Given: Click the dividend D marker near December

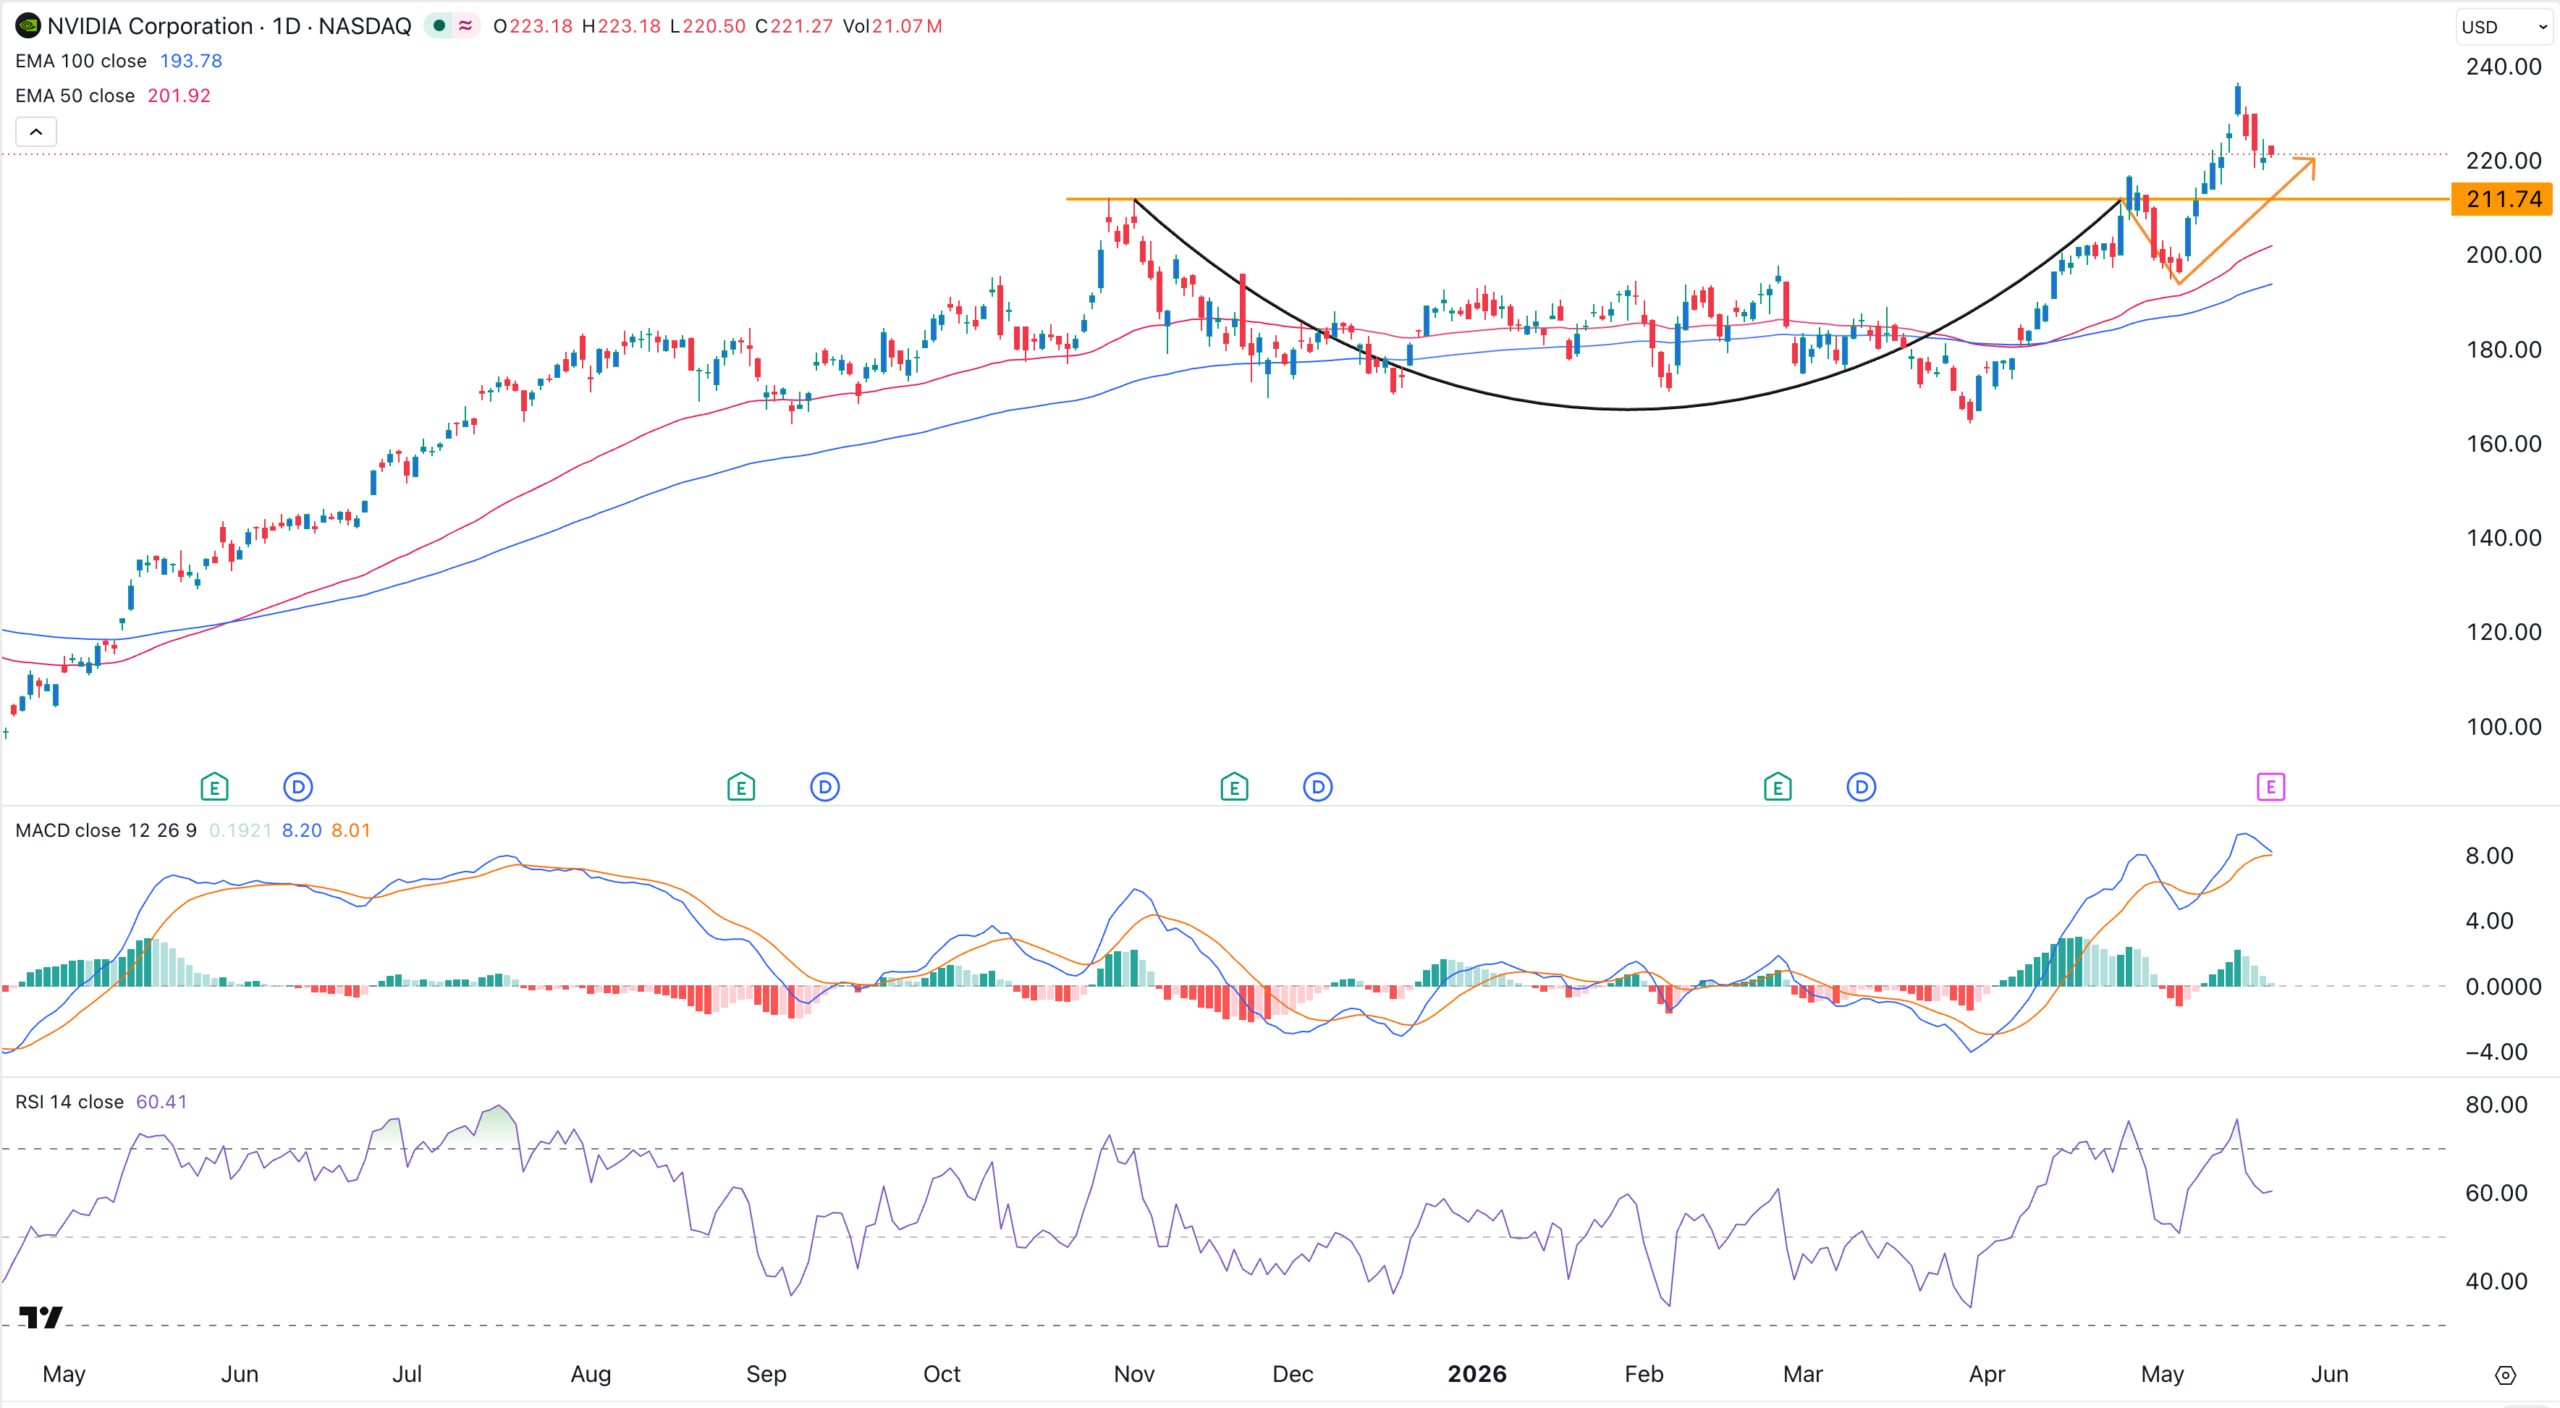Looking at the screenshot, I should tap(1318, 788).
